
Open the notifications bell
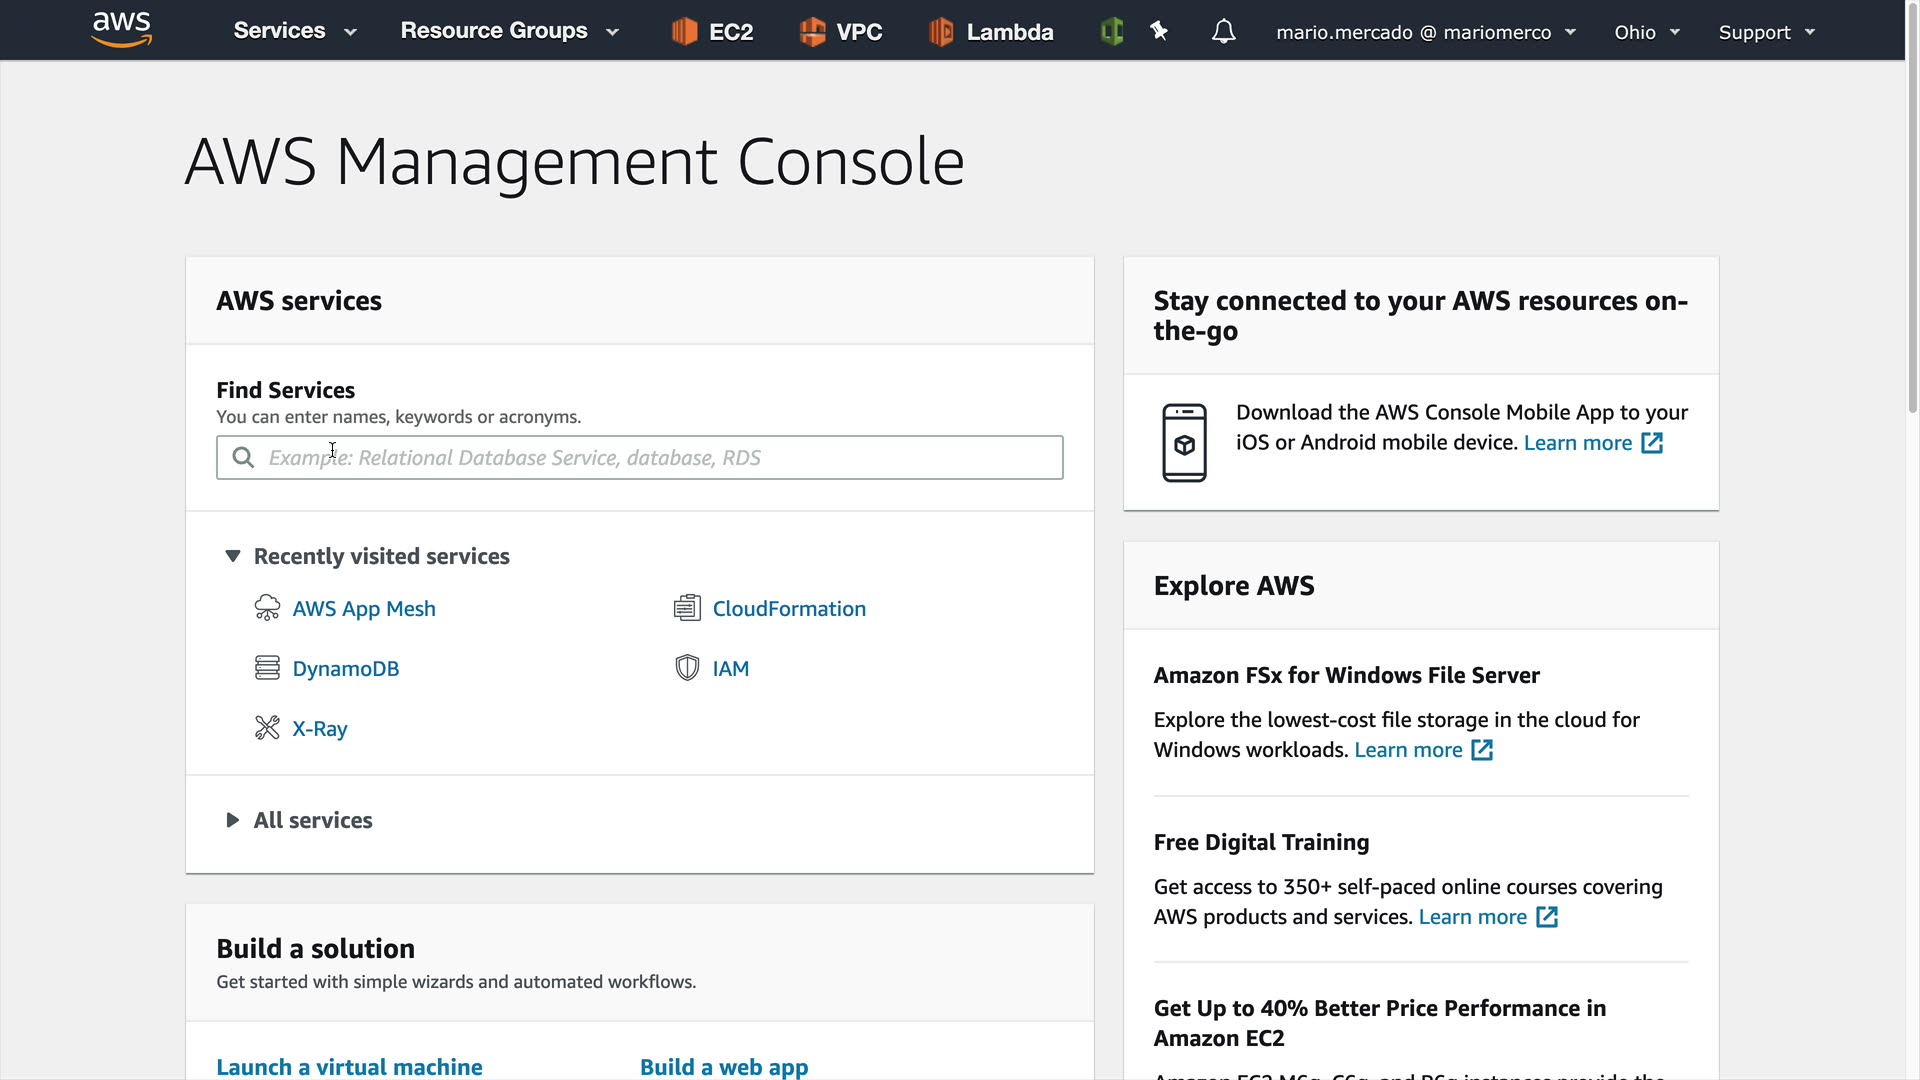pyautogui.click(x=1223, y=32)
